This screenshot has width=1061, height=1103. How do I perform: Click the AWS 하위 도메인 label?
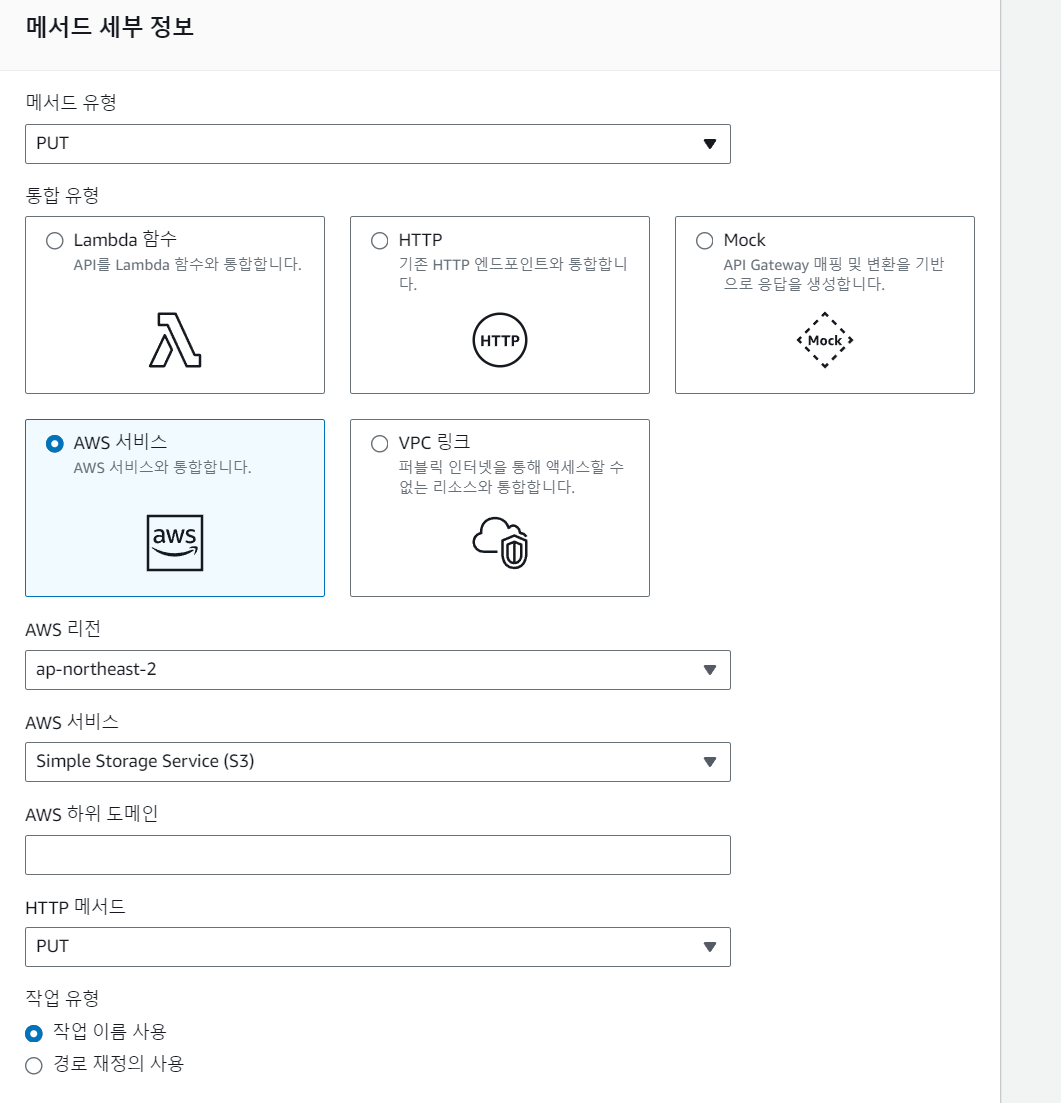pos(91,814)
